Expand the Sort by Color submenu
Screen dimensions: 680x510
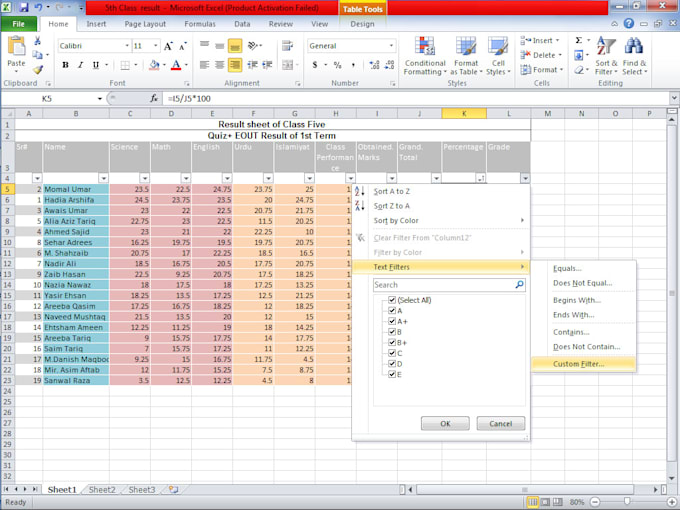point(440,220)
